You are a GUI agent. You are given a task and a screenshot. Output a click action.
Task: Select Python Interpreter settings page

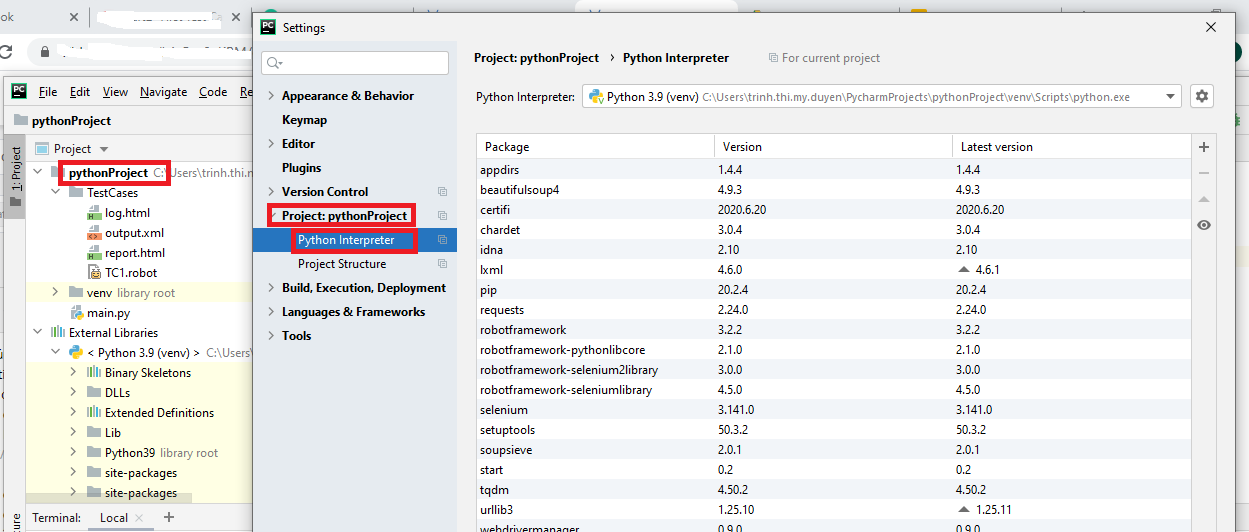tap(346, 240)
